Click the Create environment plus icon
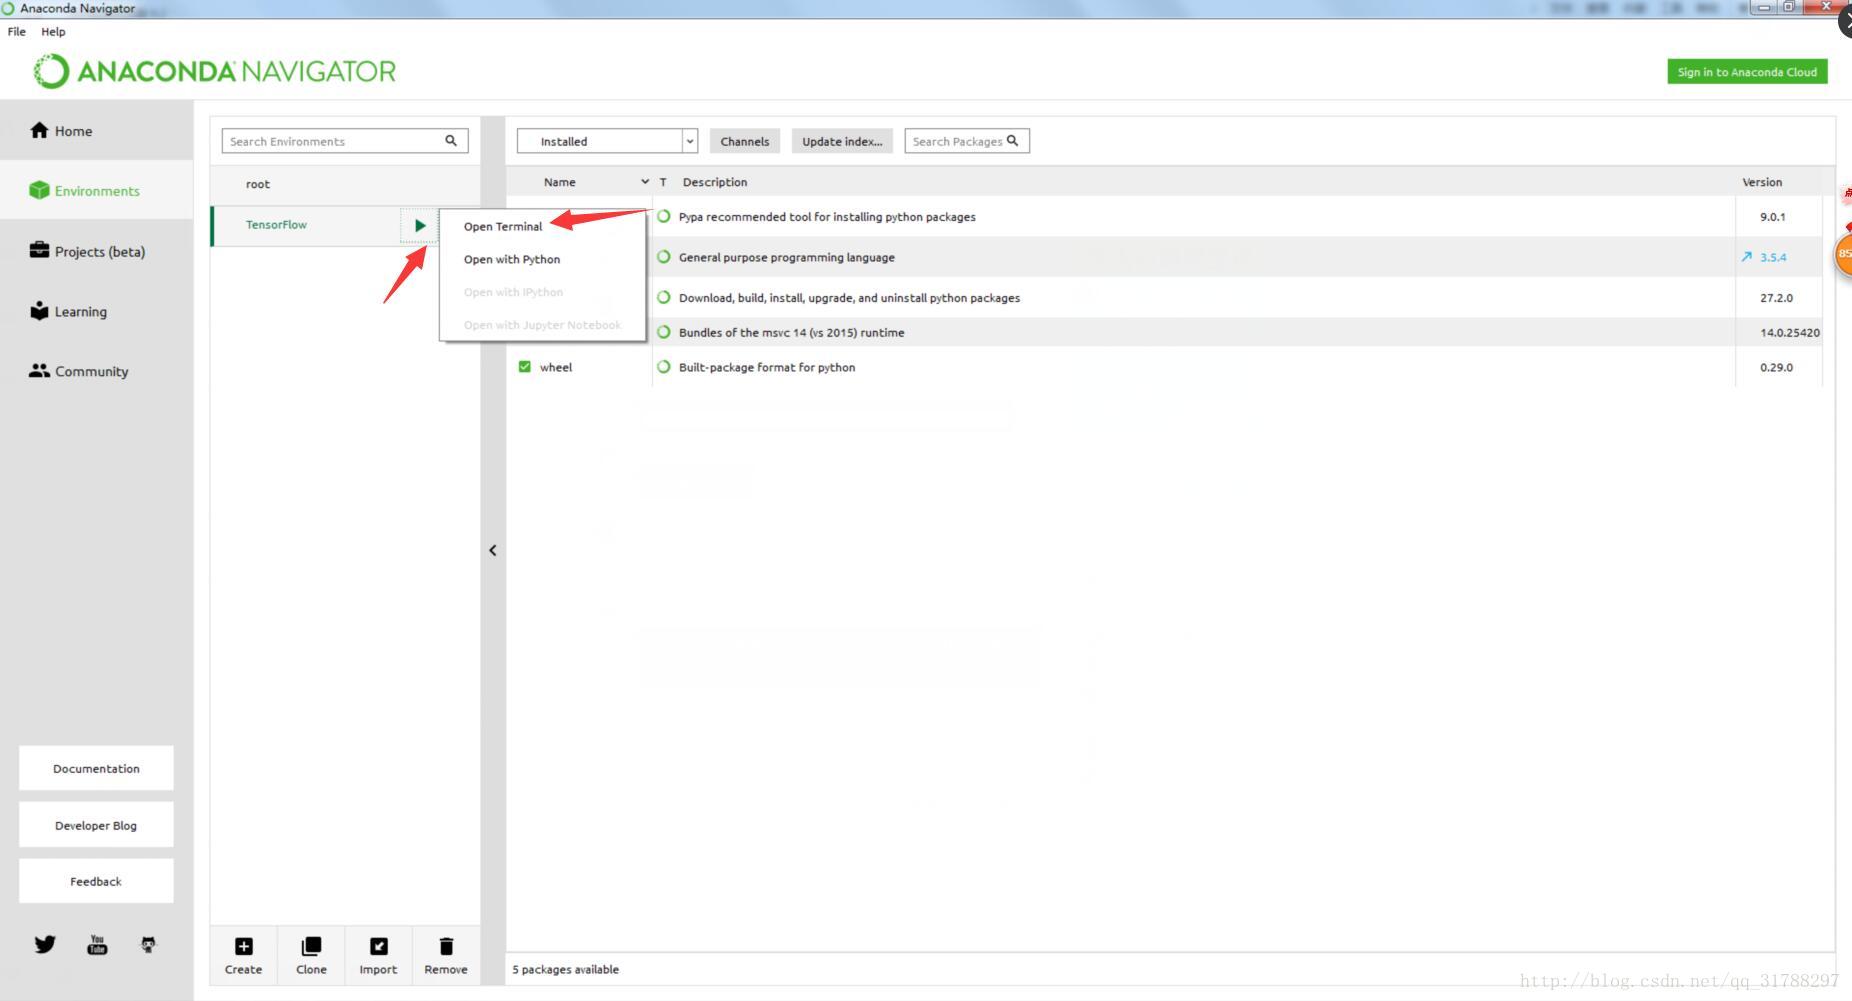This screenshot has width=1852, height=1001. pyautogui.click(x=243, y=946)
